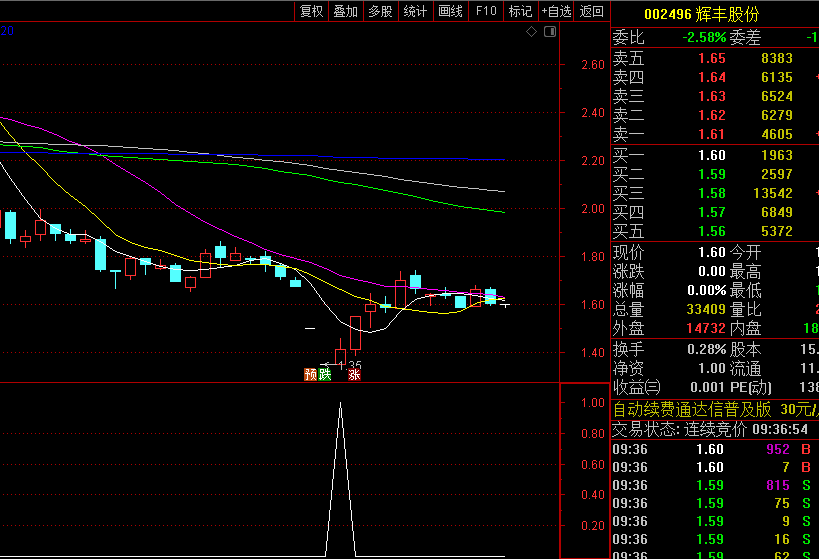Screen dimensions: 819x559
Task: Click the 预 marker on chart
Action: click(x=310, y=374)
